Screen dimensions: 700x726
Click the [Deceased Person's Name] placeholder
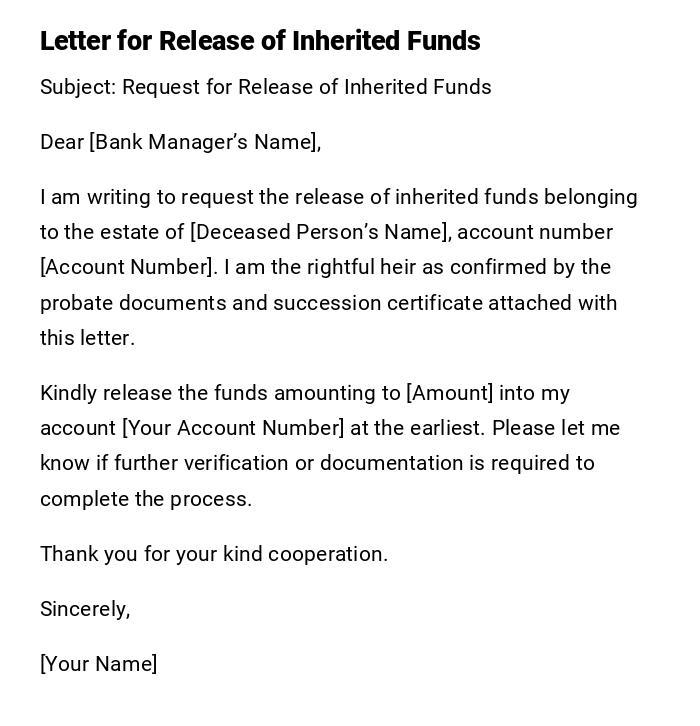[x=320, y=232]
